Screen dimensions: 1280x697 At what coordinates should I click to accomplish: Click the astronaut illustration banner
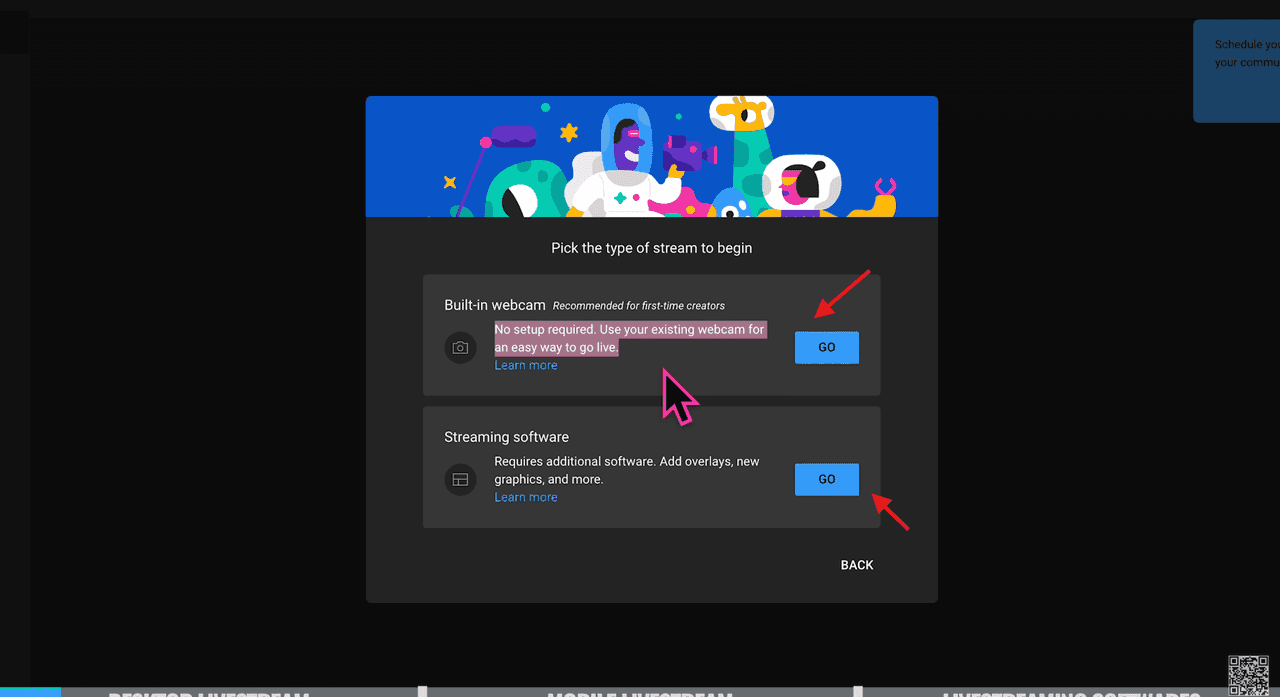[651, 157]
